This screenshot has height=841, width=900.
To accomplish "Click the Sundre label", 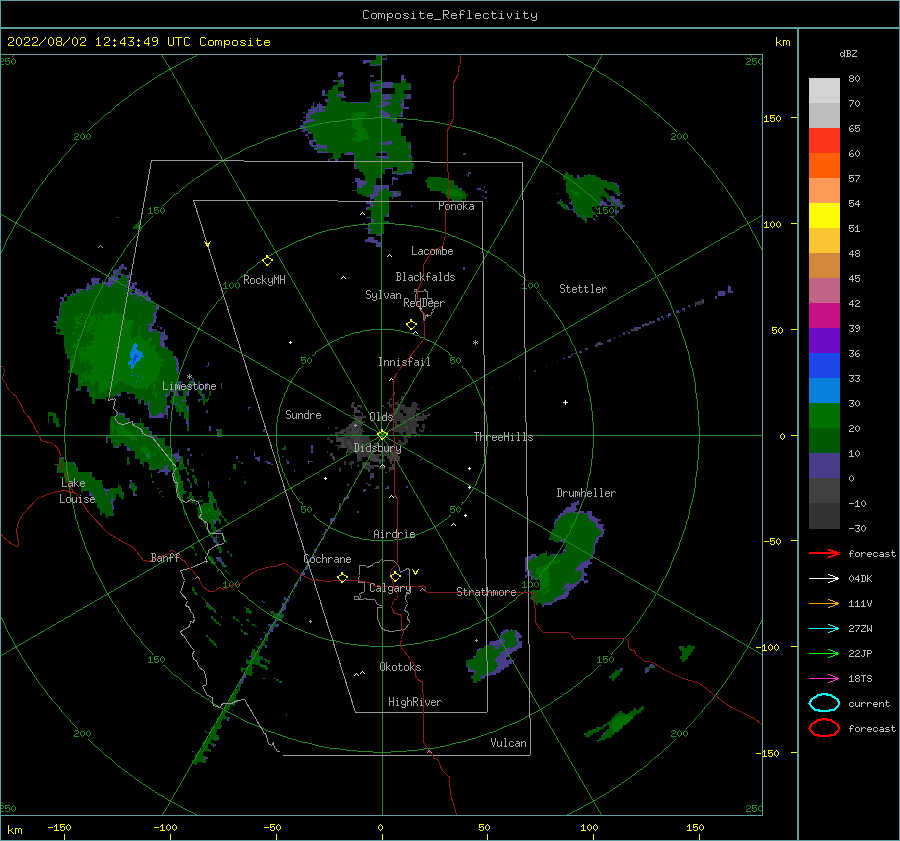I will pos(303,414).
